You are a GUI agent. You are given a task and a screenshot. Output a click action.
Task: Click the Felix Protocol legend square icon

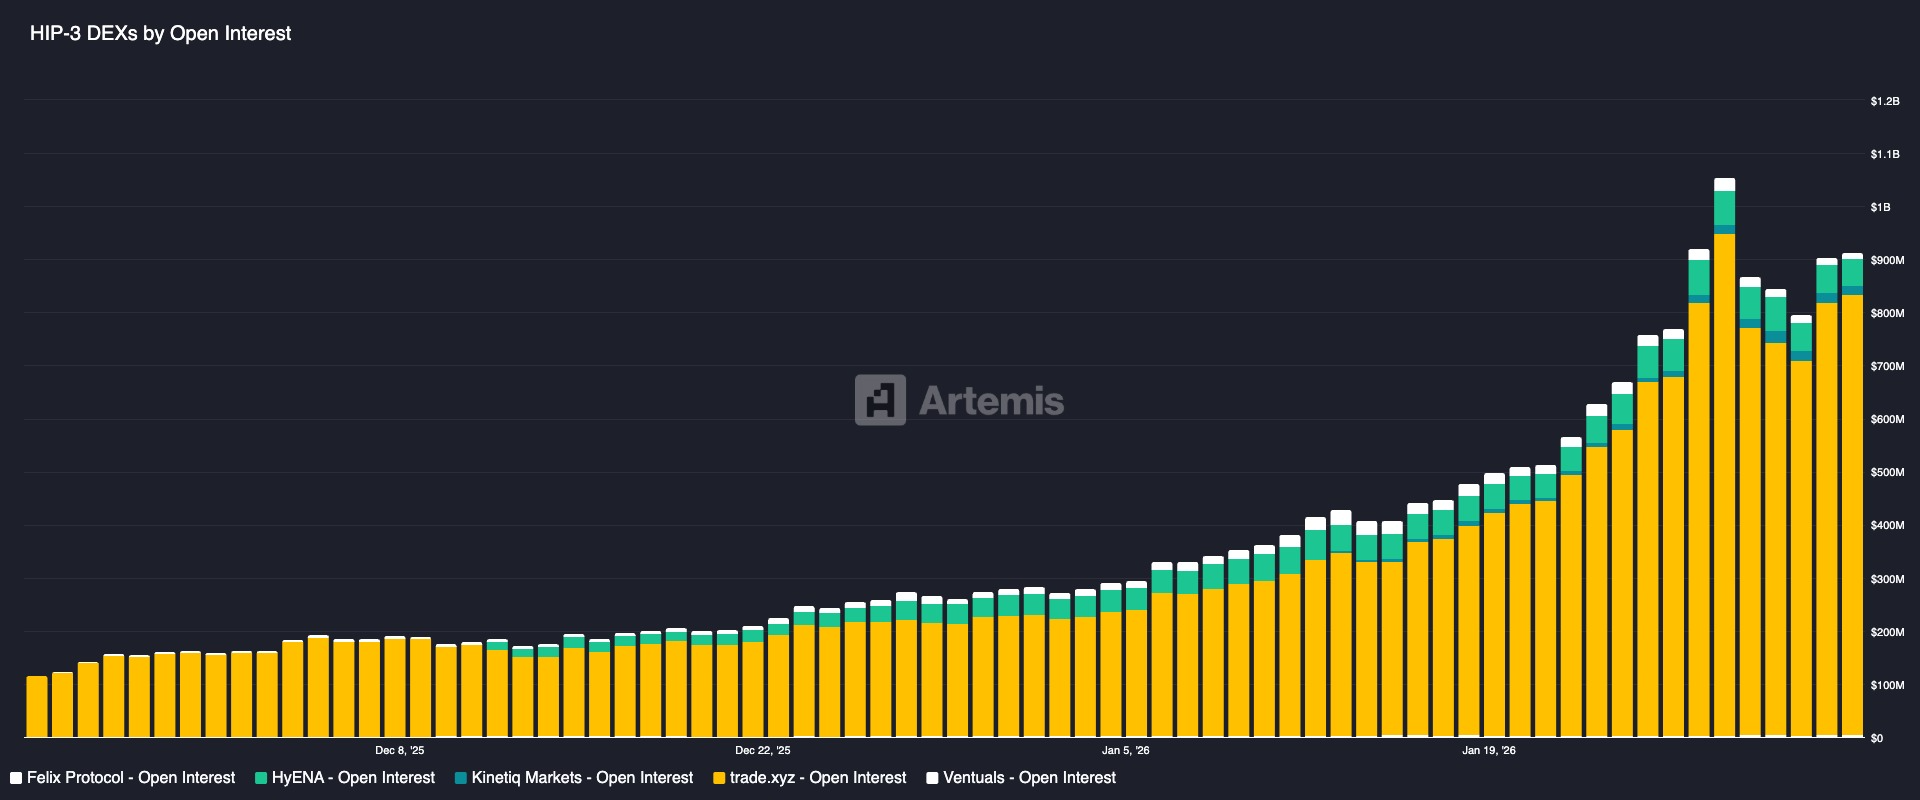click(16, 778)
